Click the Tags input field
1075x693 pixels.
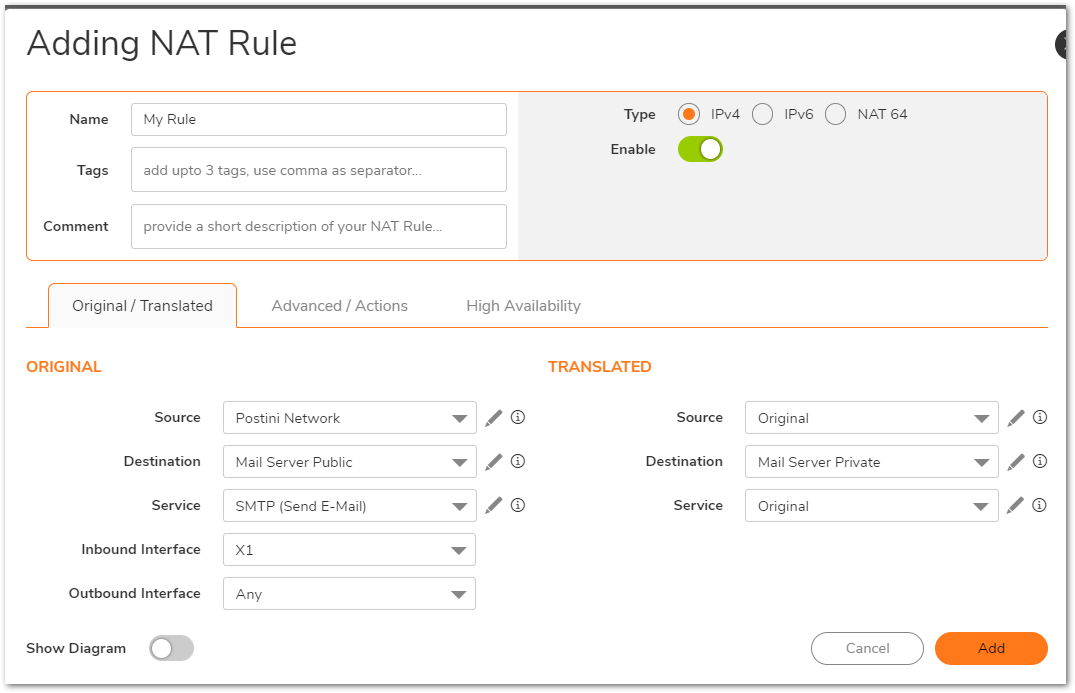tap(319, 170)
